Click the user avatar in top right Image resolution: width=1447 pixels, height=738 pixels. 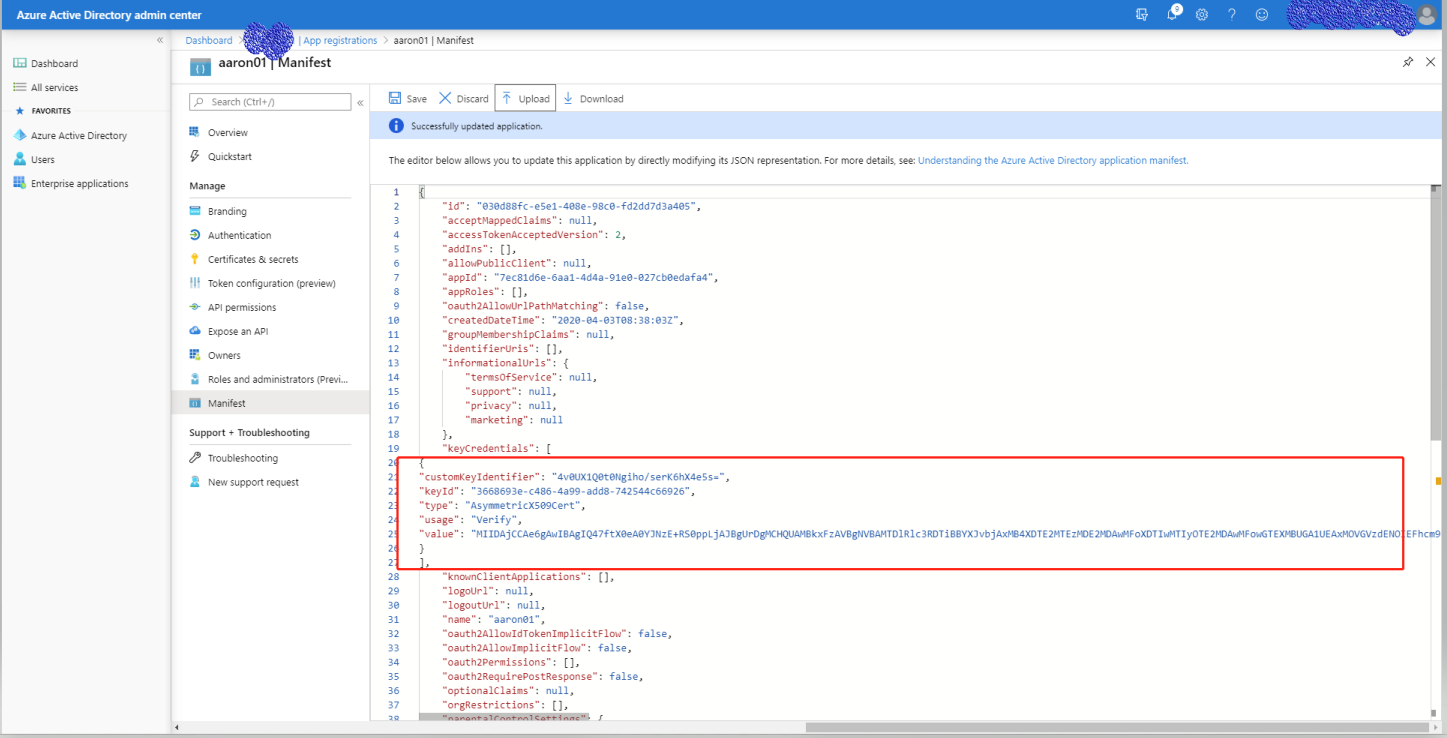click(1427, 14)
